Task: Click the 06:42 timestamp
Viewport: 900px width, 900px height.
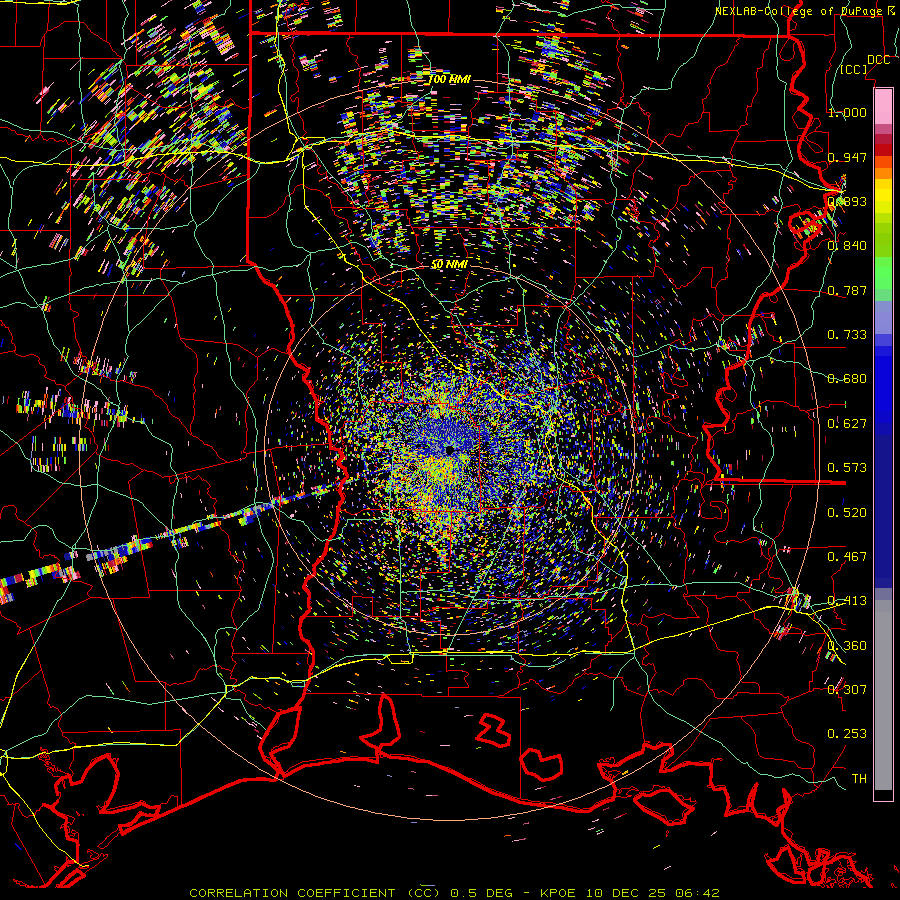Action: tap(700, 893)
